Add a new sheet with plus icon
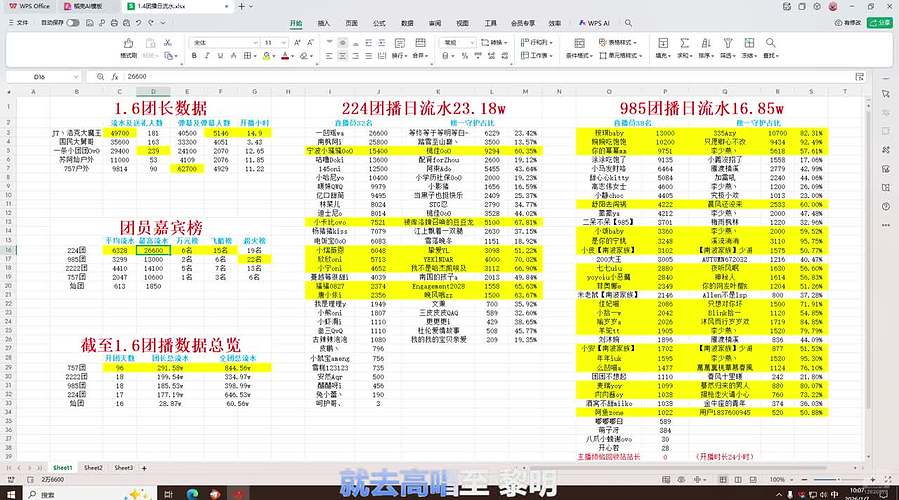Image resolution: width=899 pixels, height=500 pixels. coord(144,468)
